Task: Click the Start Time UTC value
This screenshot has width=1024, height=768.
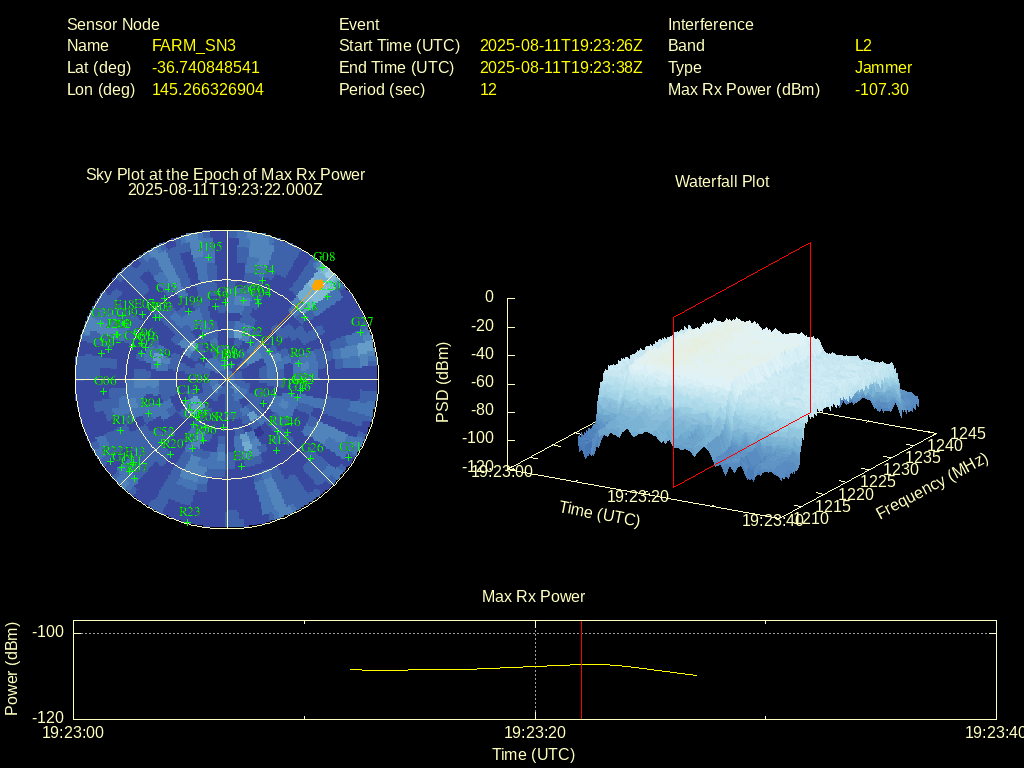Action: 561,46
